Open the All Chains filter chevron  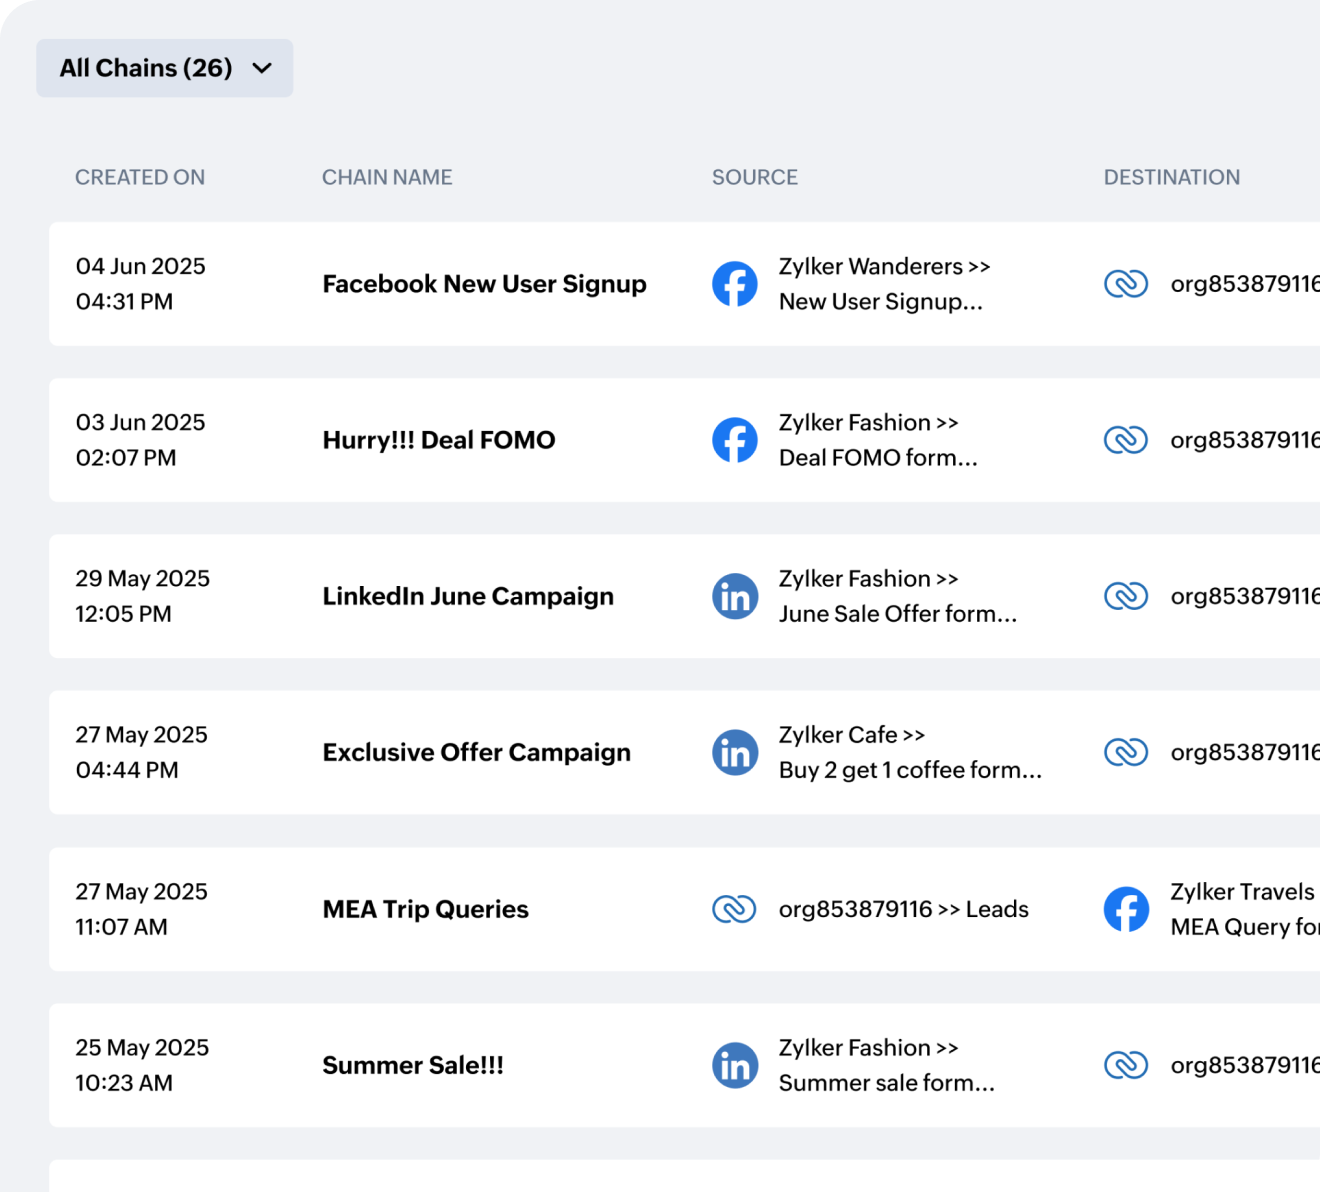pyautogui.click(x=263, y=68)
